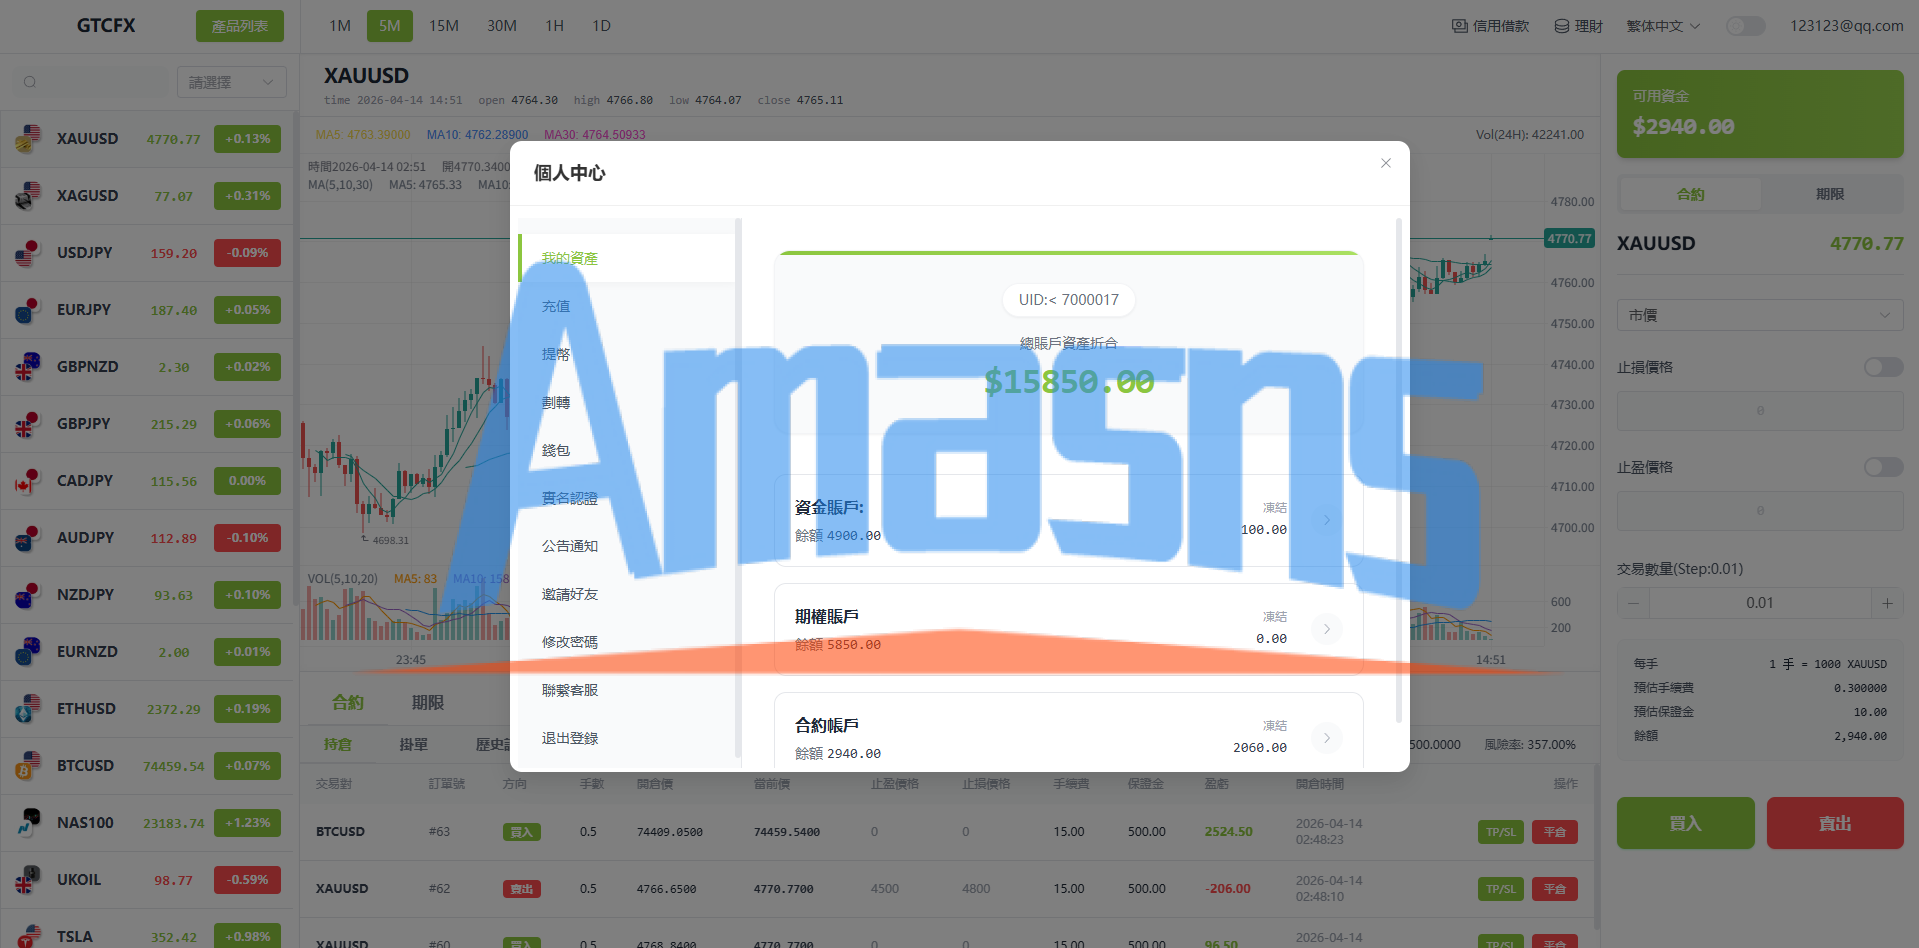The width and height of the screenshot is (1919, 948).
Task: Expand the 合約帳戶 account arrow
Action: point(1327,738)
